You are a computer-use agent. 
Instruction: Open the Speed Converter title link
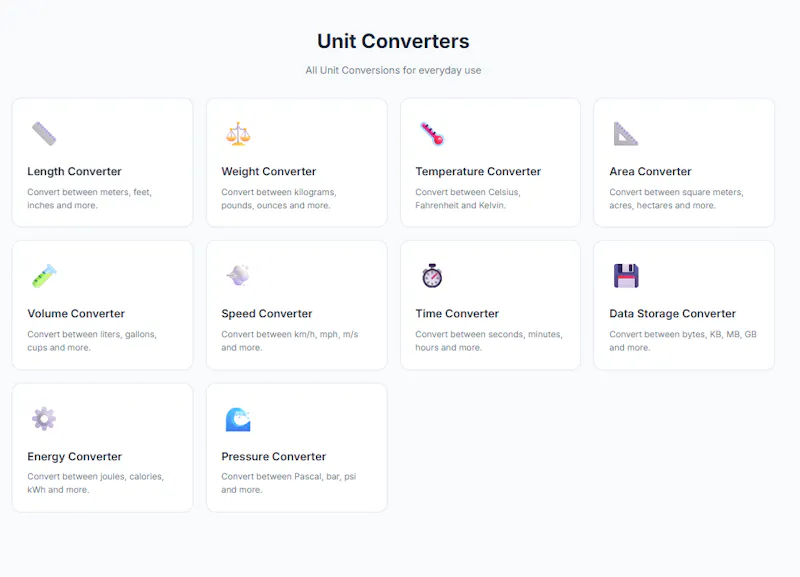pyautogui.click(x=267, y=314)
